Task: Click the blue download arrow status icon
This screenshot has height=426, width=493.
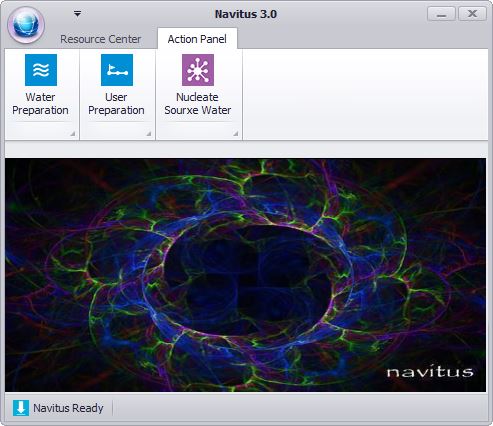Action: click(x=21, y=408)
